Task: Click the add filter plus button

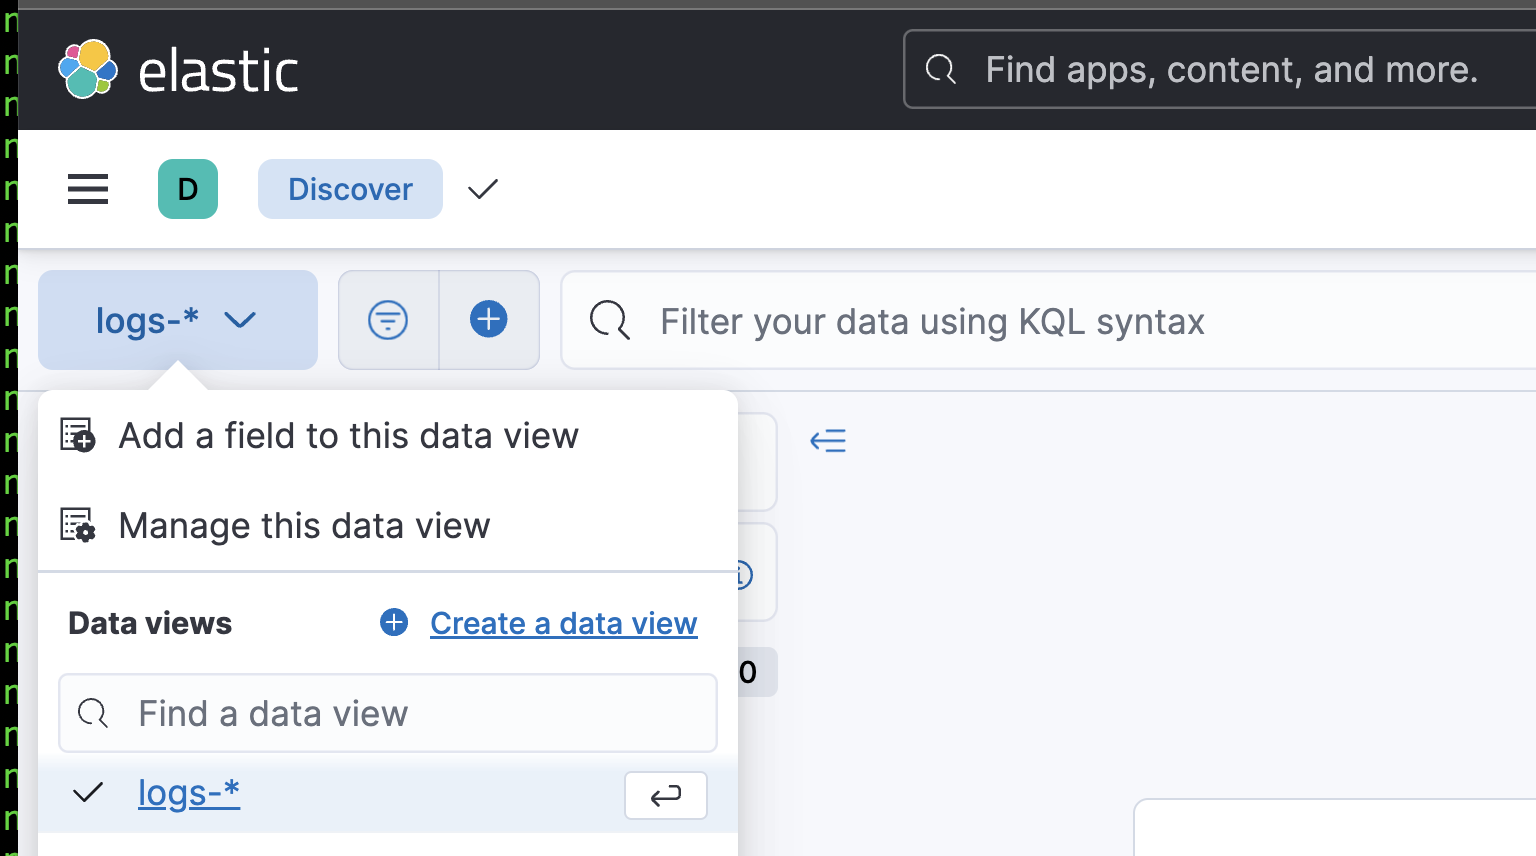Action: click(489, 320)
